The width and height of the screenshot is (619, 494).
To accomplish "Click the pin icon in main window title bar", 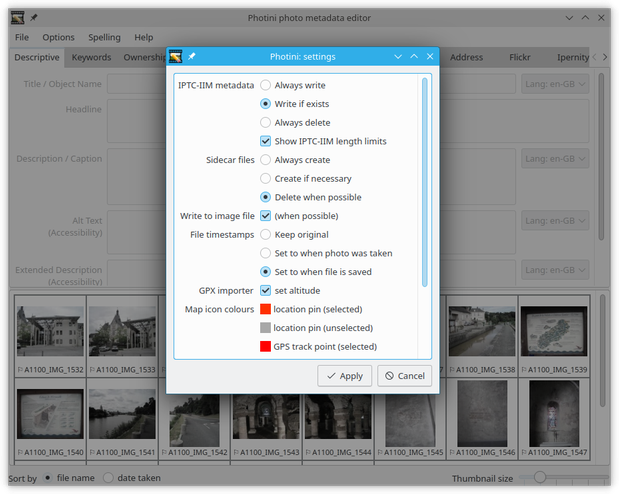I will pyautogui.click(x=34, y=18).
